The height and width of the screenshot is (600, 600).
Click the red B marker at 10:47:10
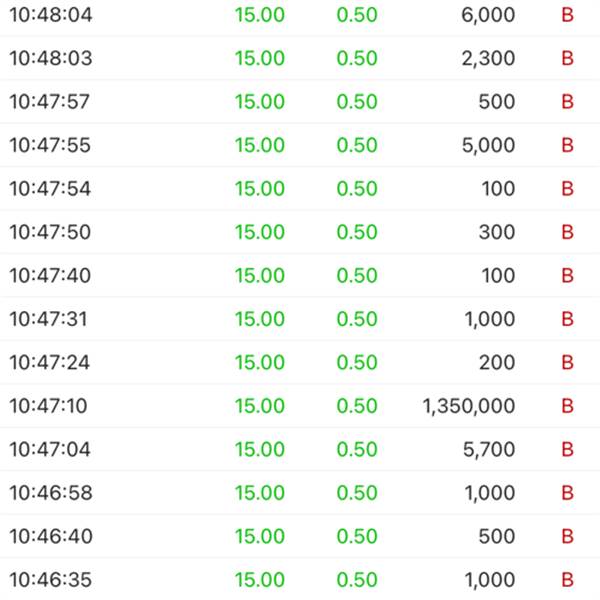[x=567, y=406]
